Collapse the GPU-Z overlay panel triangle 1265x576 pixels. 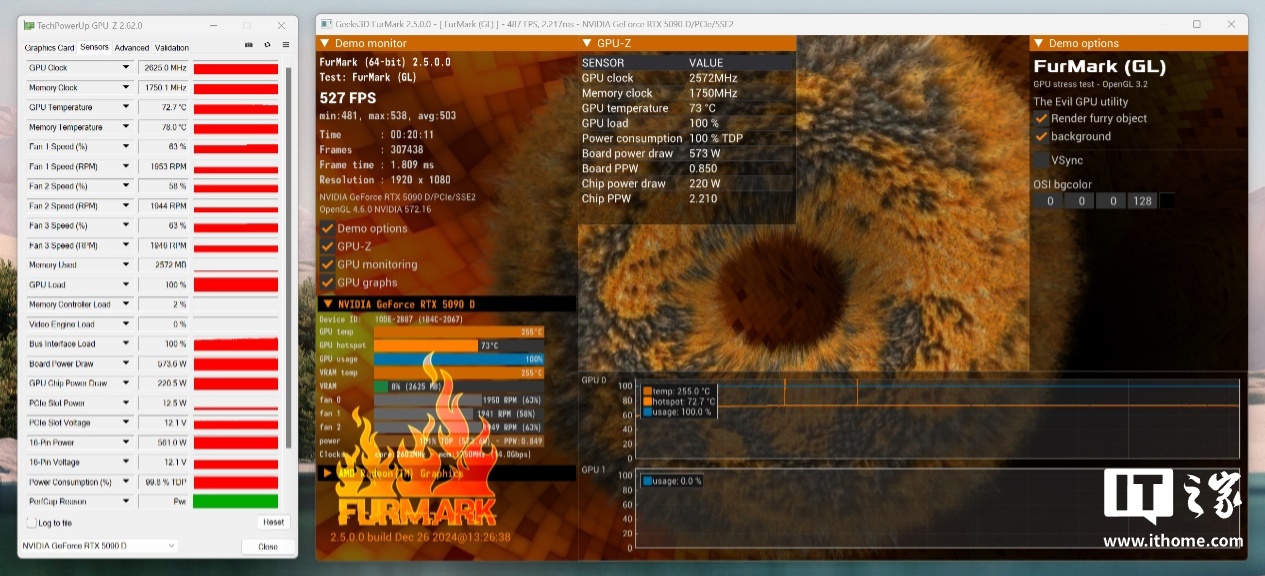[586, 43]
